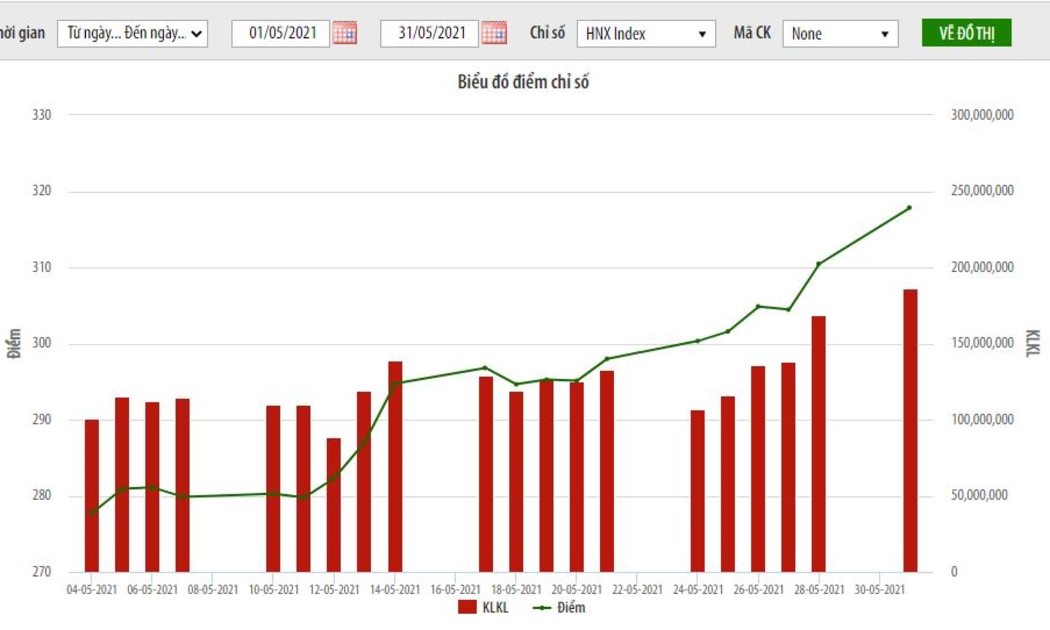The width and height of the screenshot is (1050, 630).
Task: Open the Mã CK None dropdown
Action: coord(840,33)
